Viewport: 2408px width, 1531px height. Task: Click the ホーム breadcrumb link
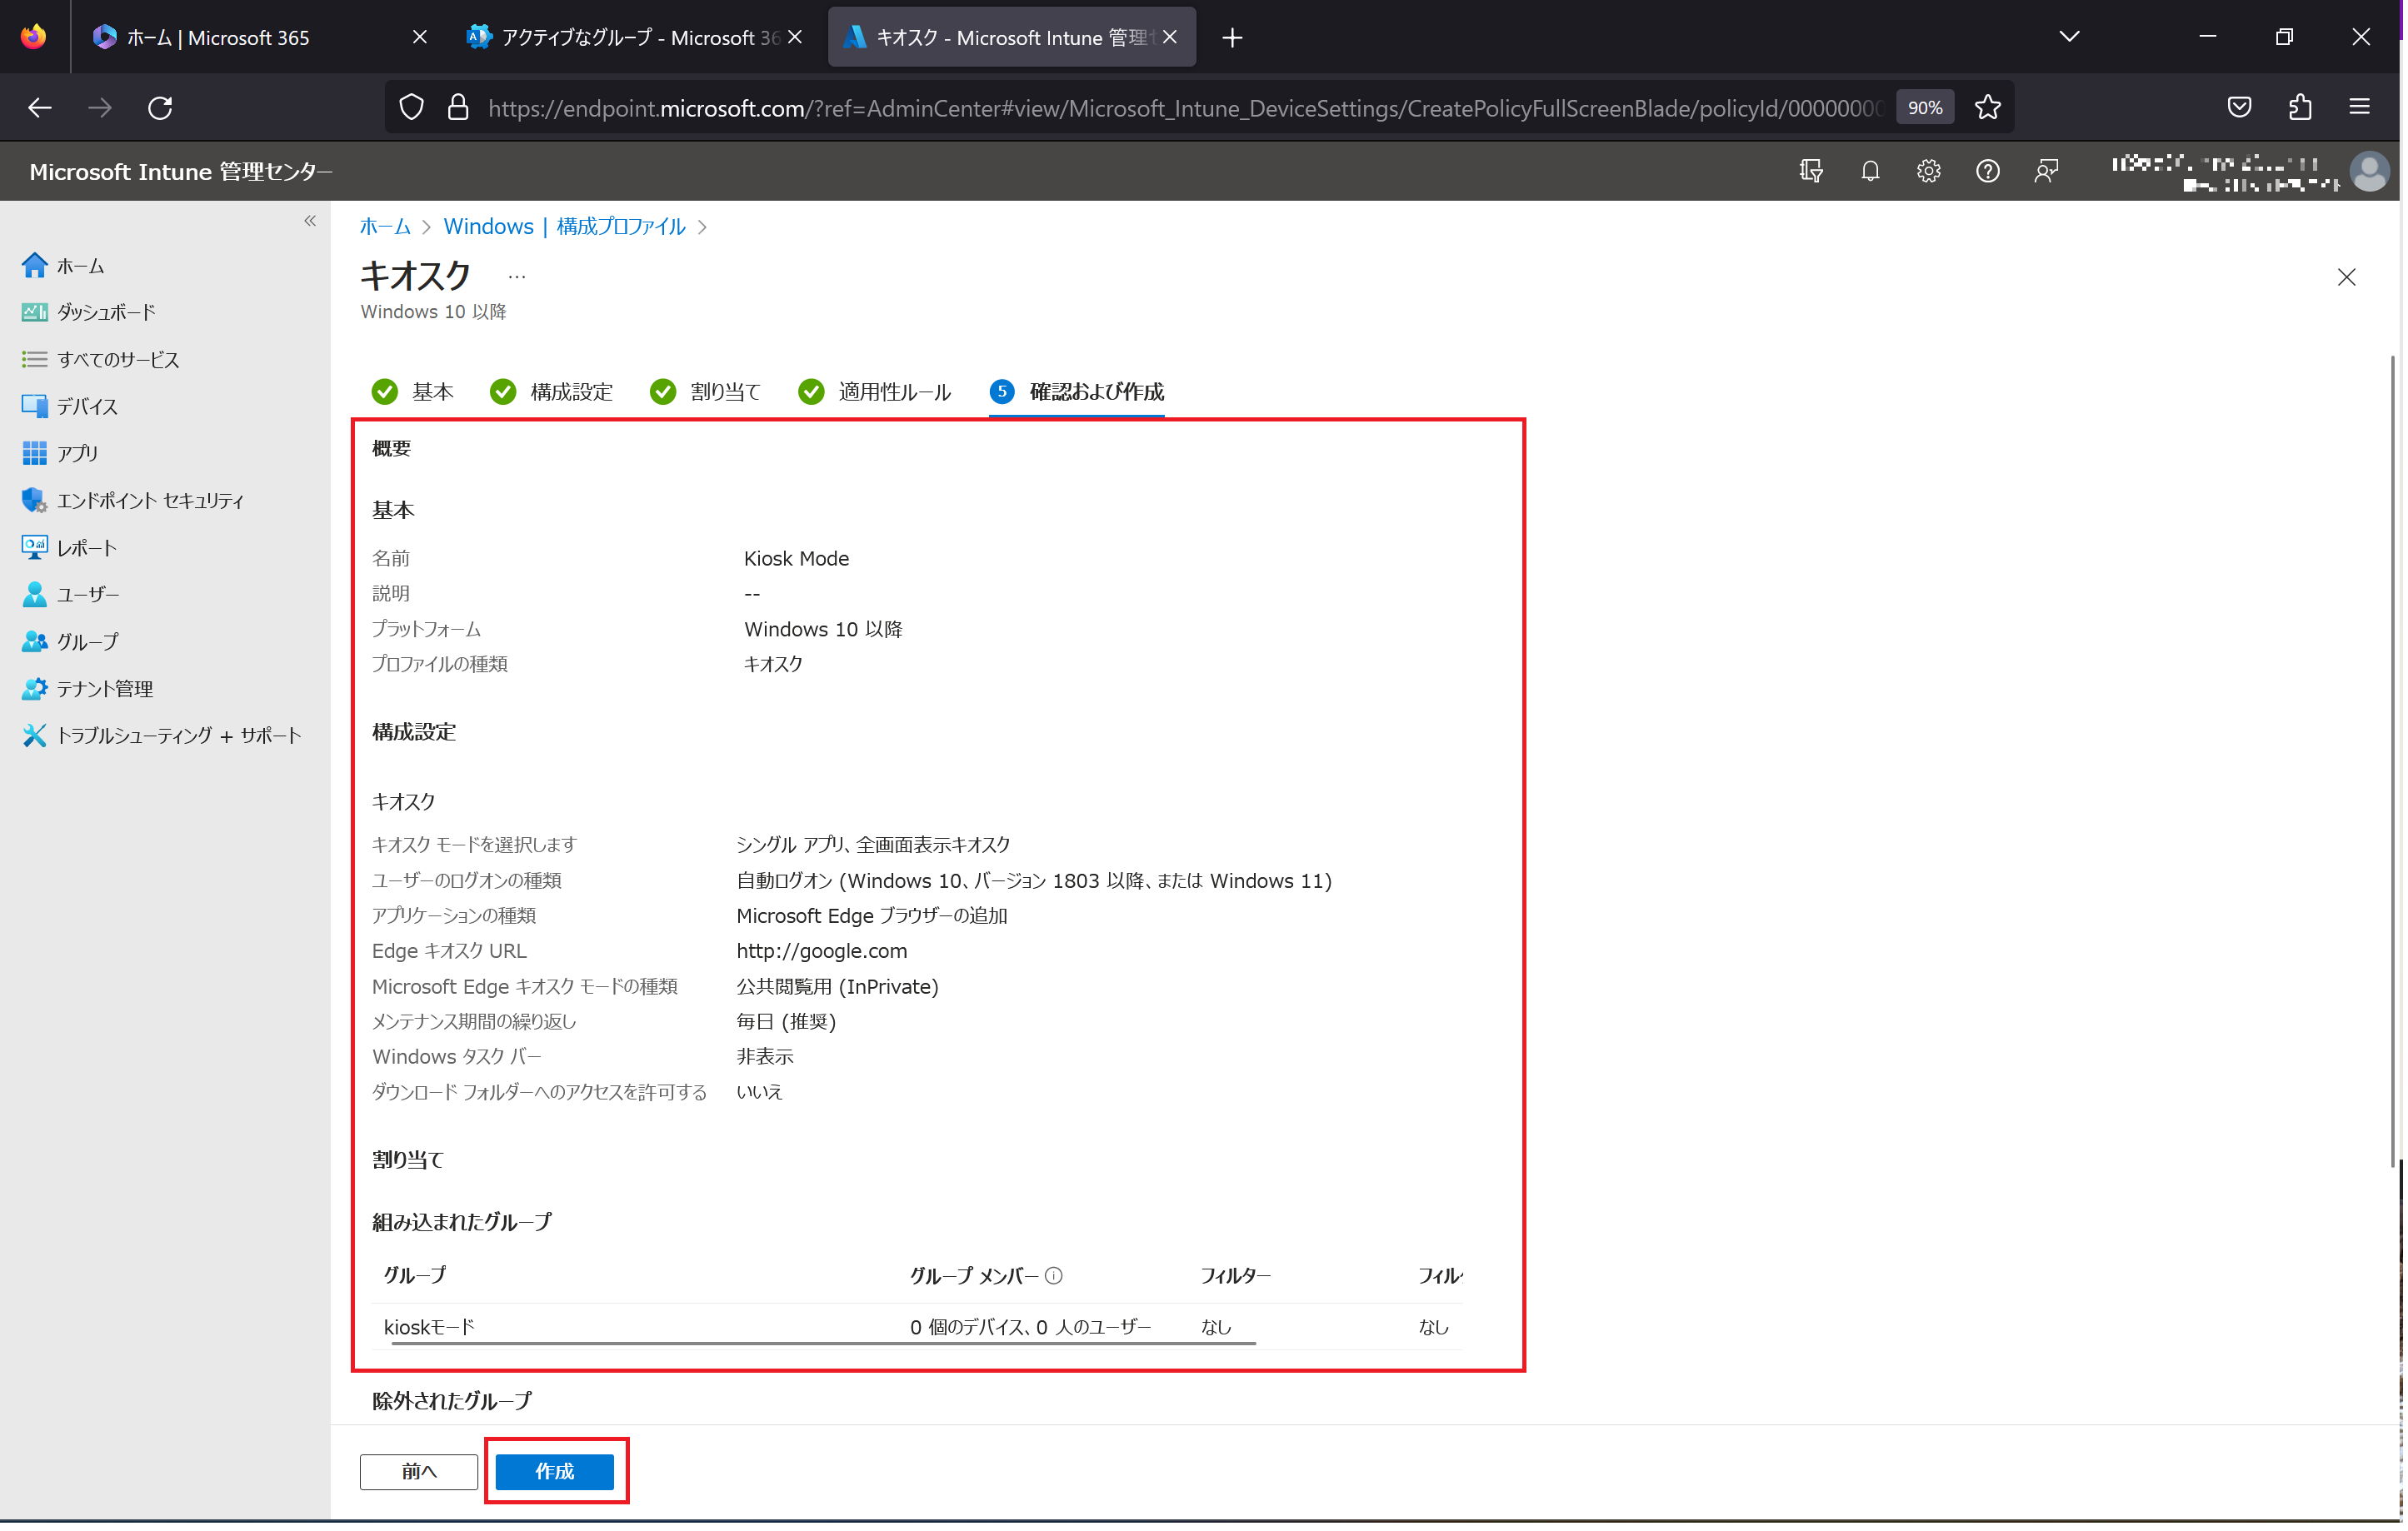point(386,227)
